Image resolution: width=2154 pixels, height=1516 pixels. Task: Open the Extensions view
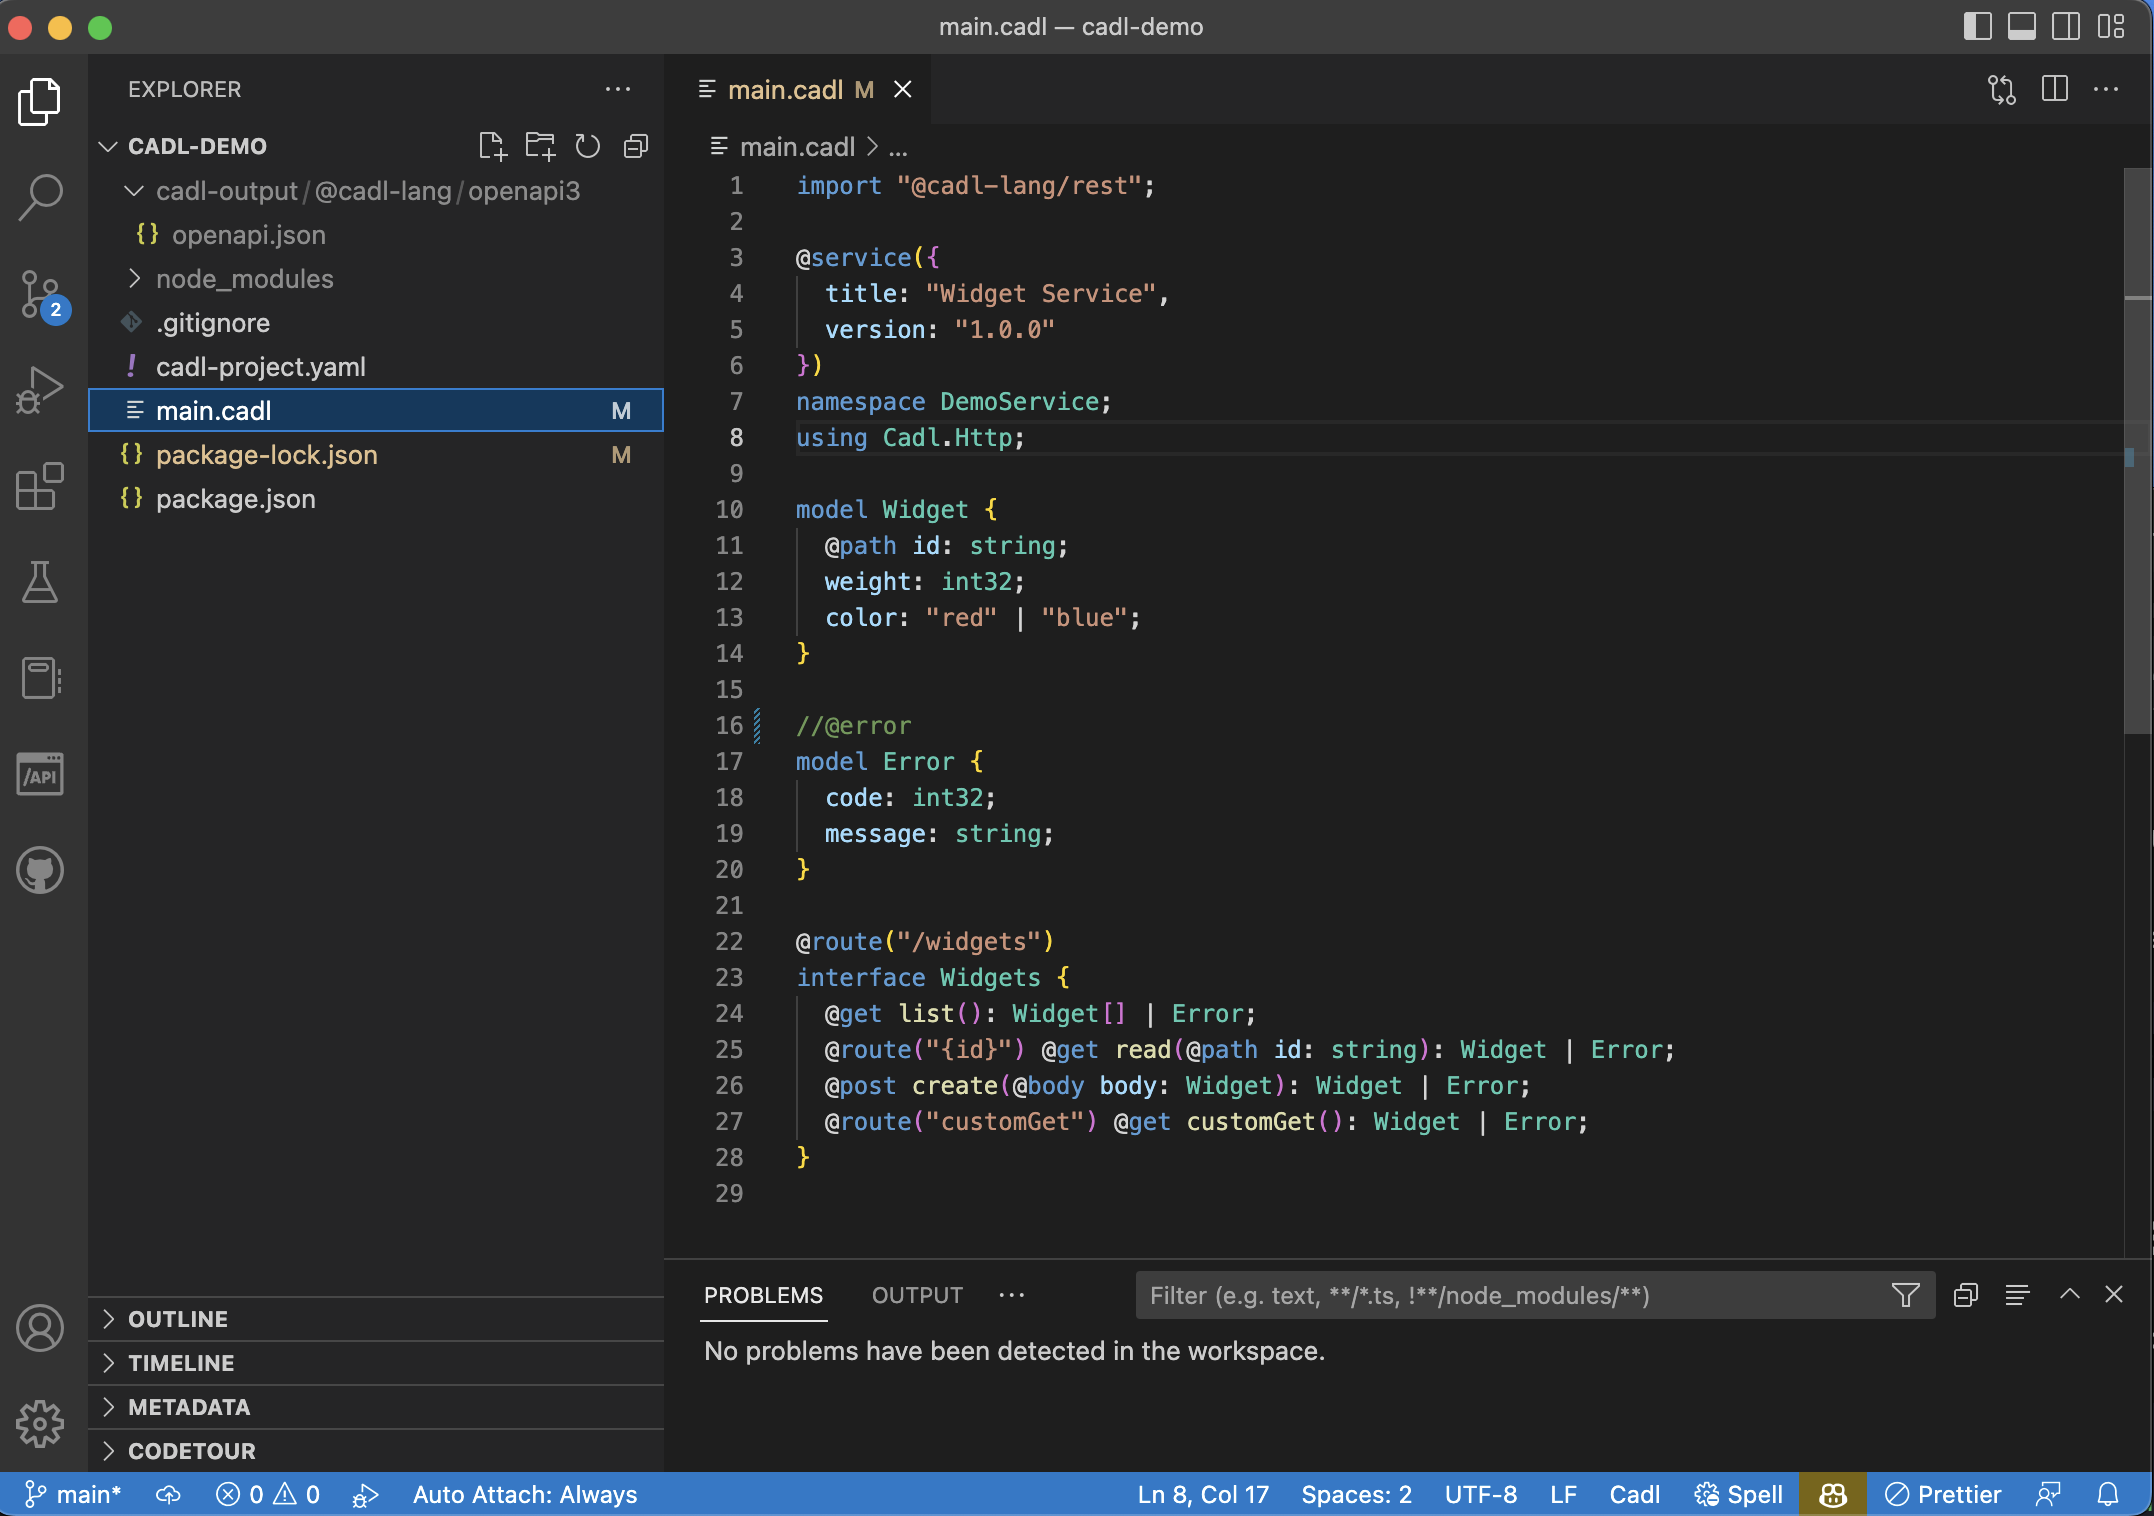pyautogui.click(x=40, y=487)
